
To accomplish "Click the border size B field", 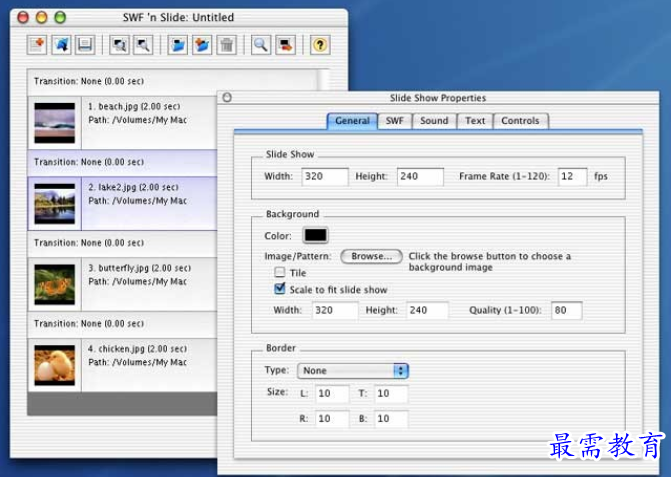I will pyautogui.click(x=391, y=419).
